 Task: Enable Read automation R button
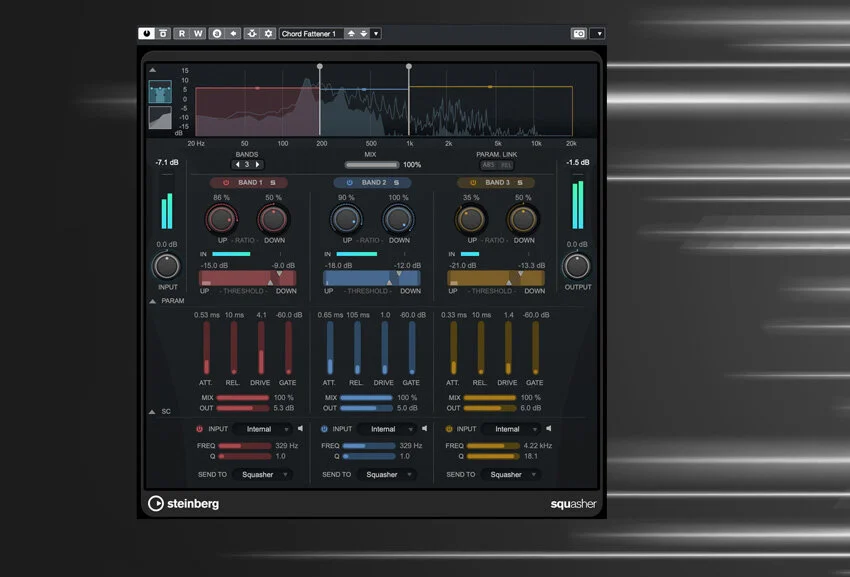182,34
